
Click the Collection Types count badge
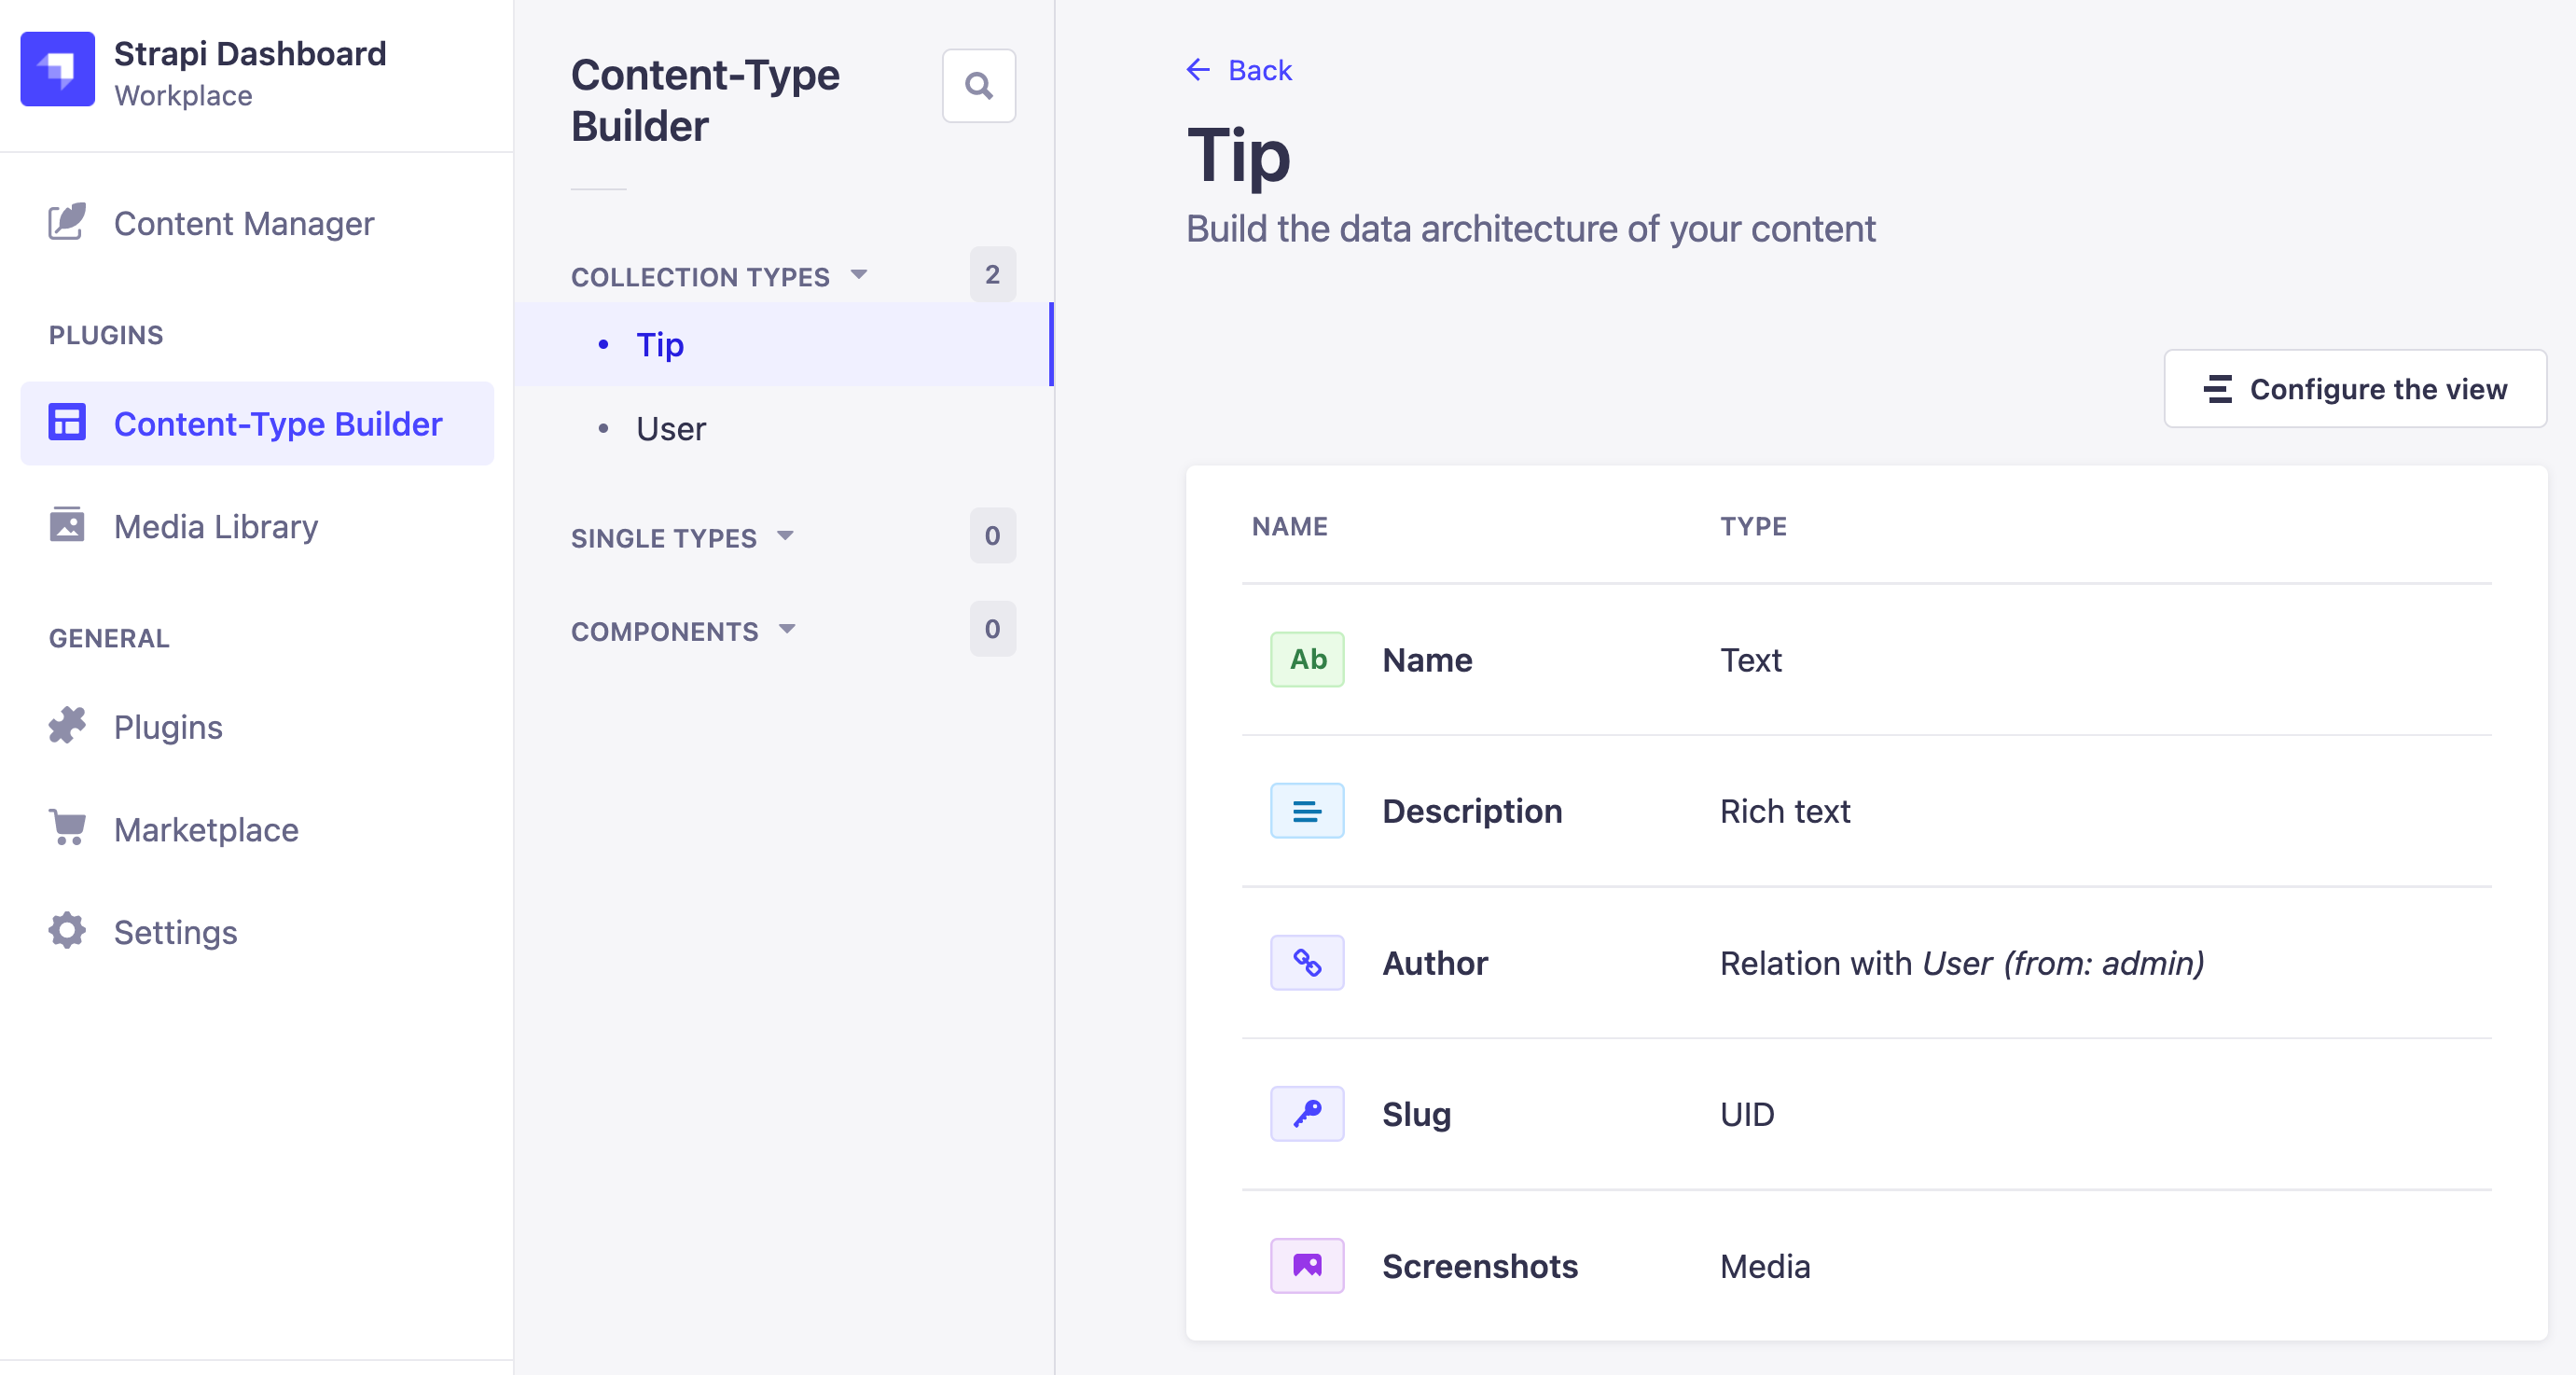click(x=991, y=275)
